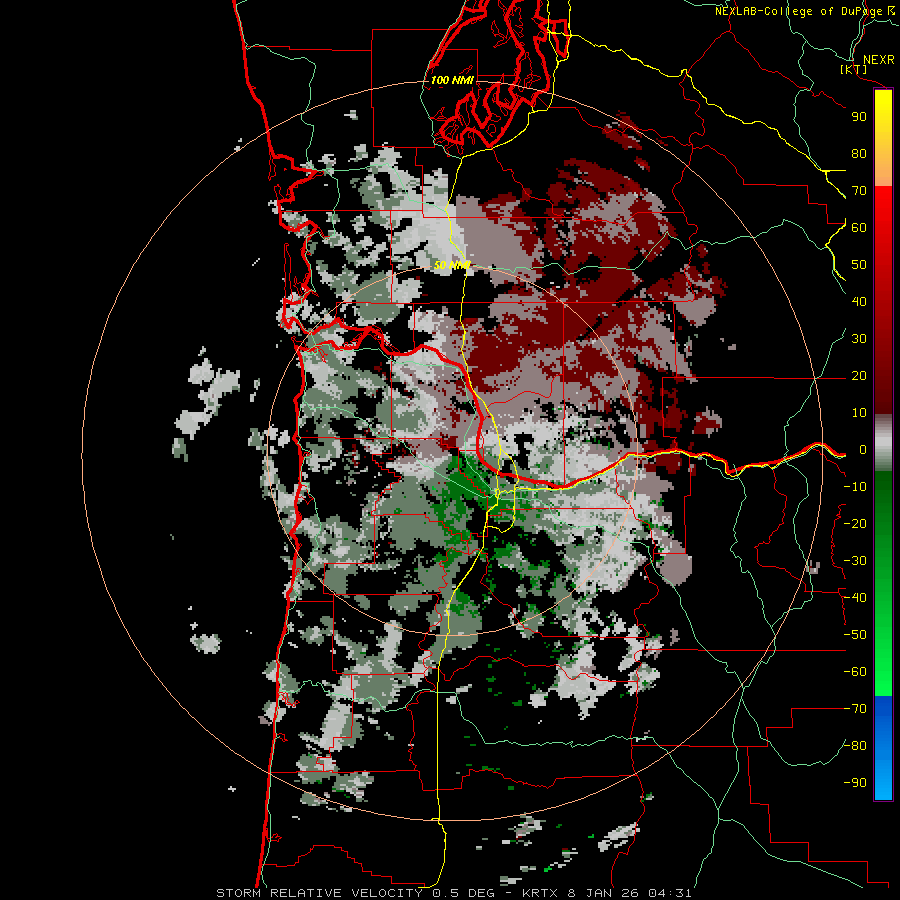This screenshot has width=900, height=900.
Task: Click the 100 NMI range ring label
Action: coord(452,80)
